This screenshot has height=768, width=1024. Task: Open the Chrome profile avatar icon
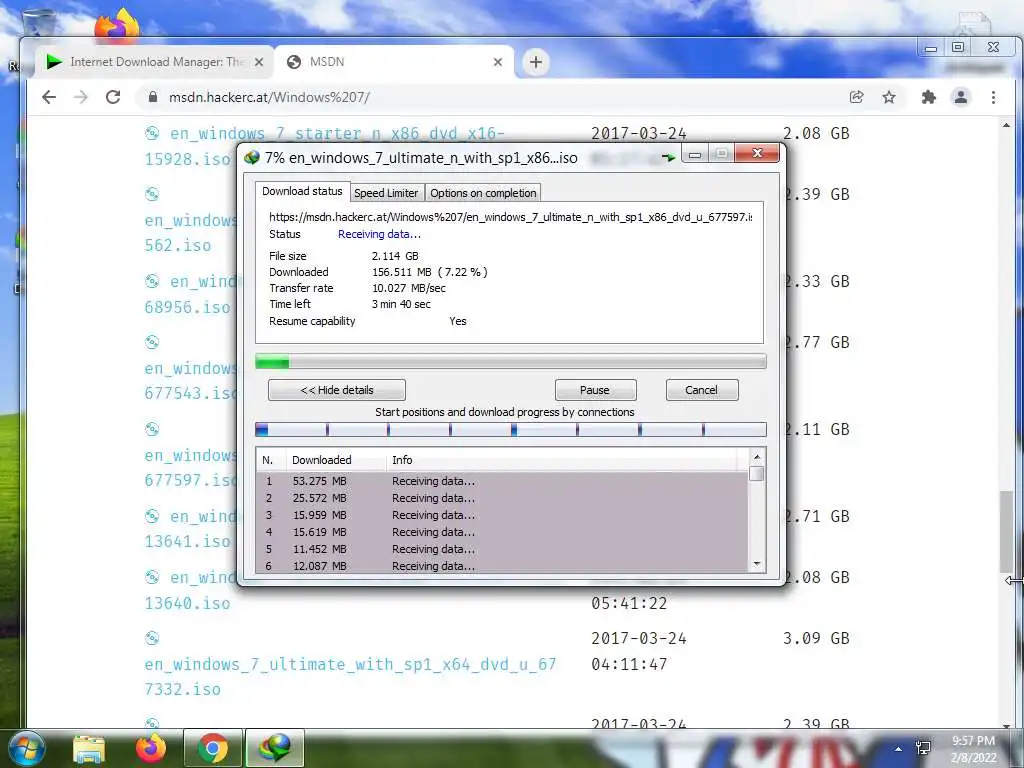[961, 97]
